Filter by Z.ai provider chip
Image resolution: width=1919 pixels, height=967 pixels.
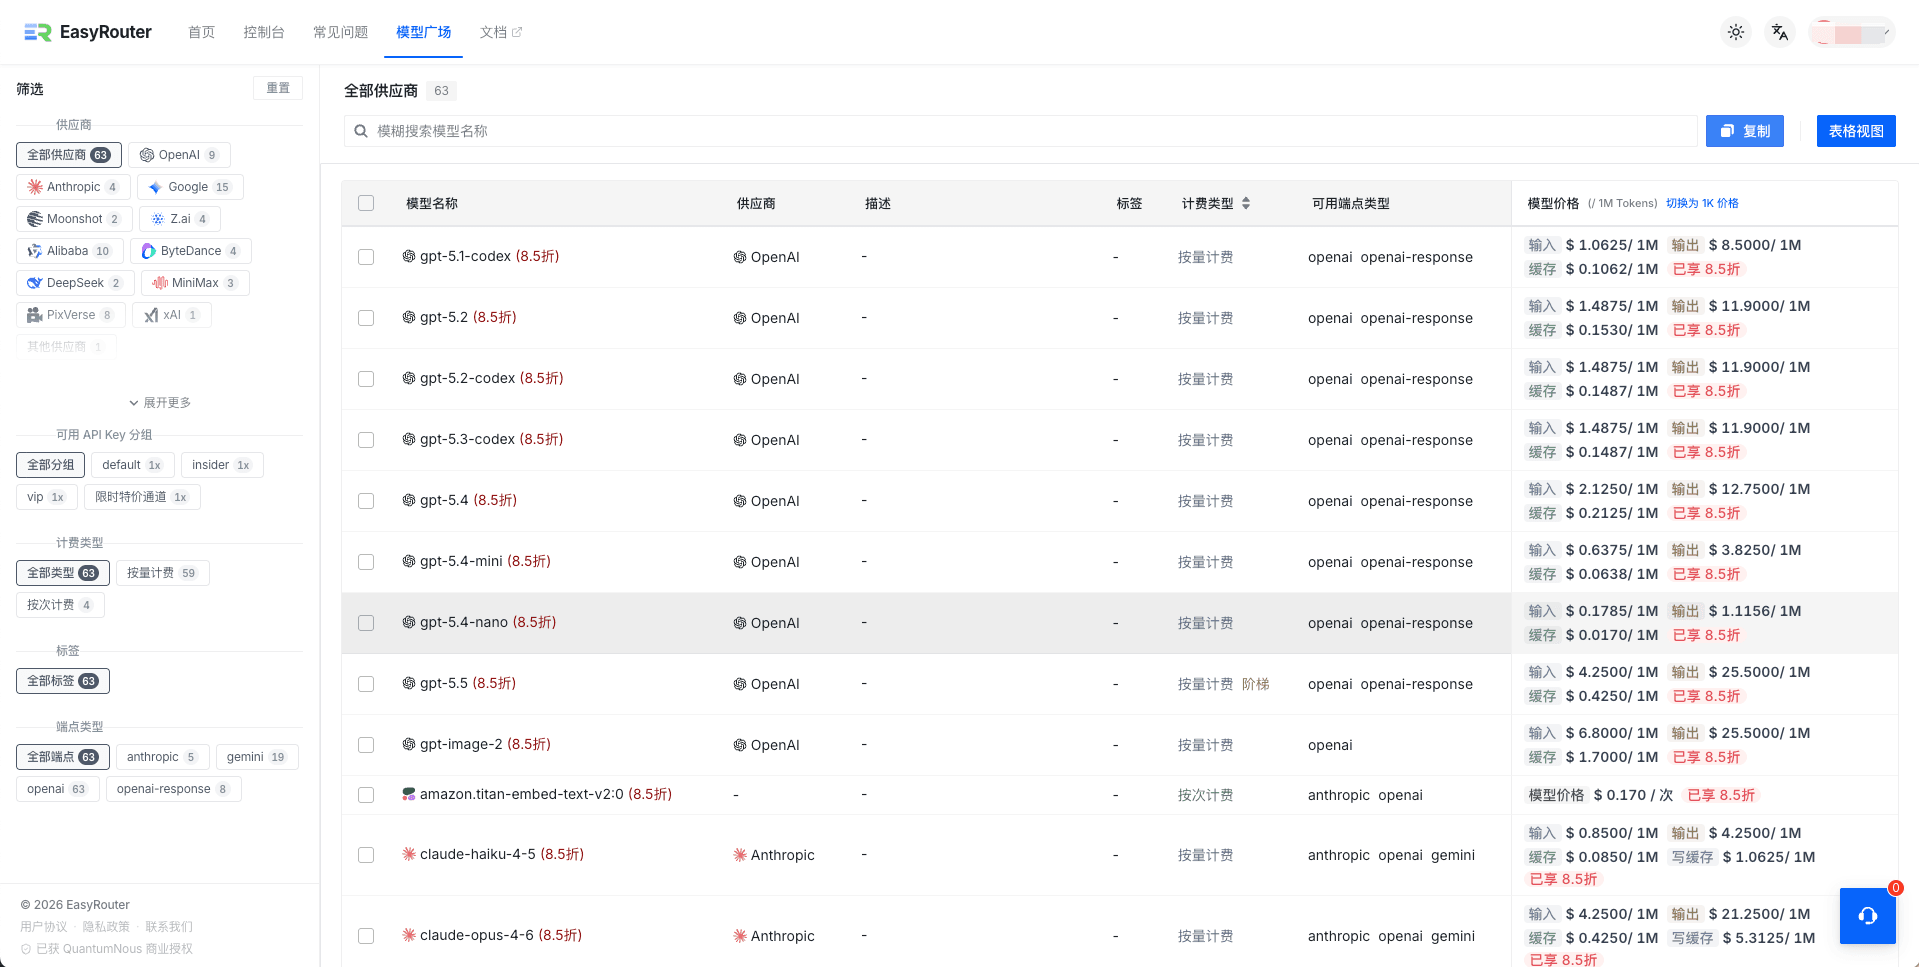point(180,219)
